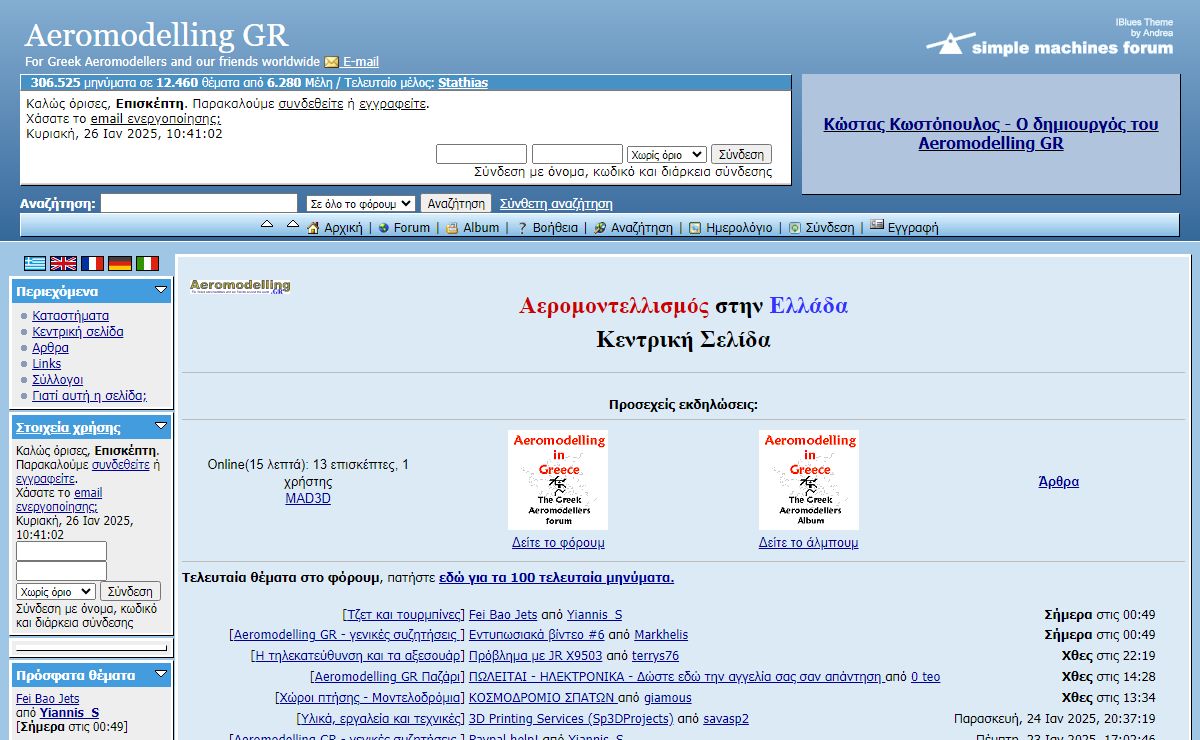This screenshot has height=740, width=1200.
Task: Click the small Aeromodelling GR logo image
Action: [240, 287]
